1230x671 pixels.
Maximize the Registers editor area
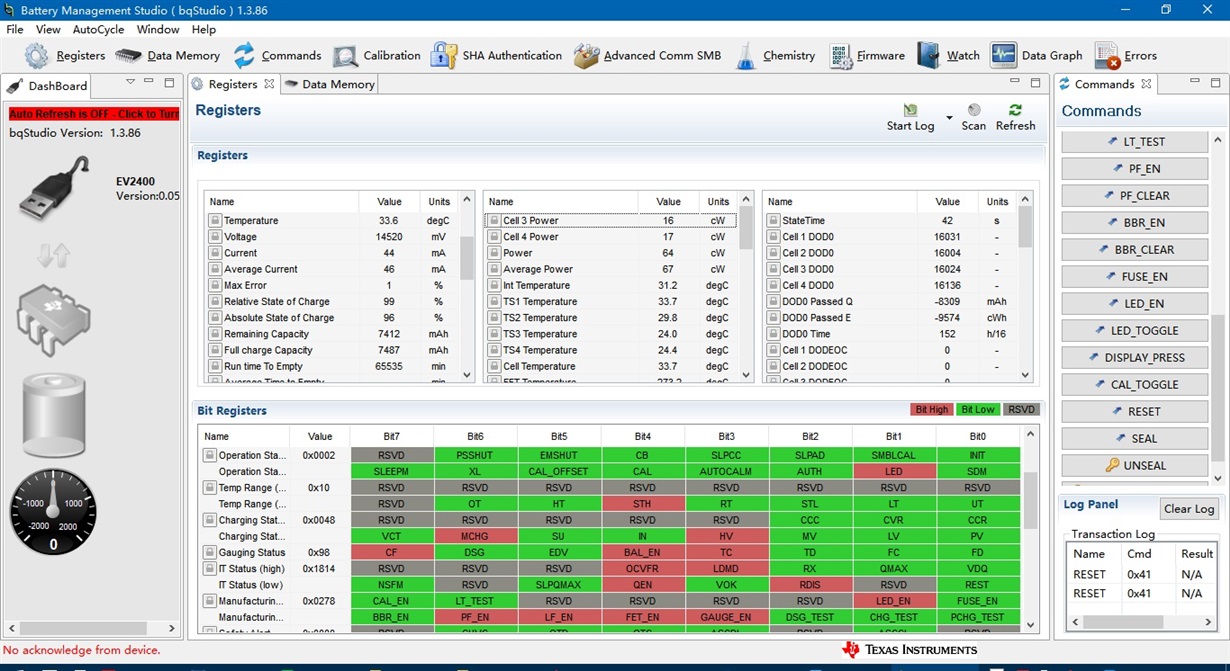[1035, 82]
